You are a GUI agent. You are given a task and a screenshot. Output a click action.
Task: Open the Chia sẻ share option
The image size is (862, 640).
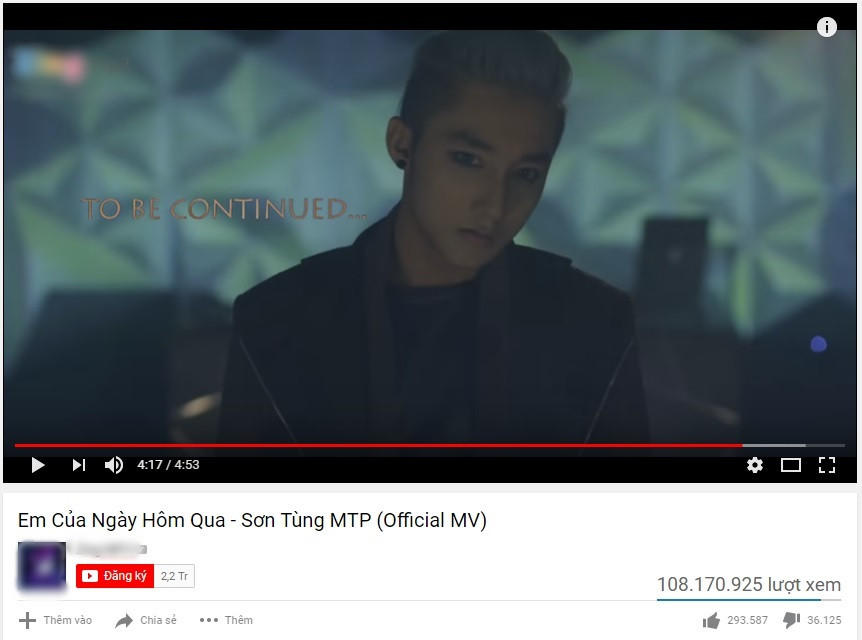(x=146, y=620)
